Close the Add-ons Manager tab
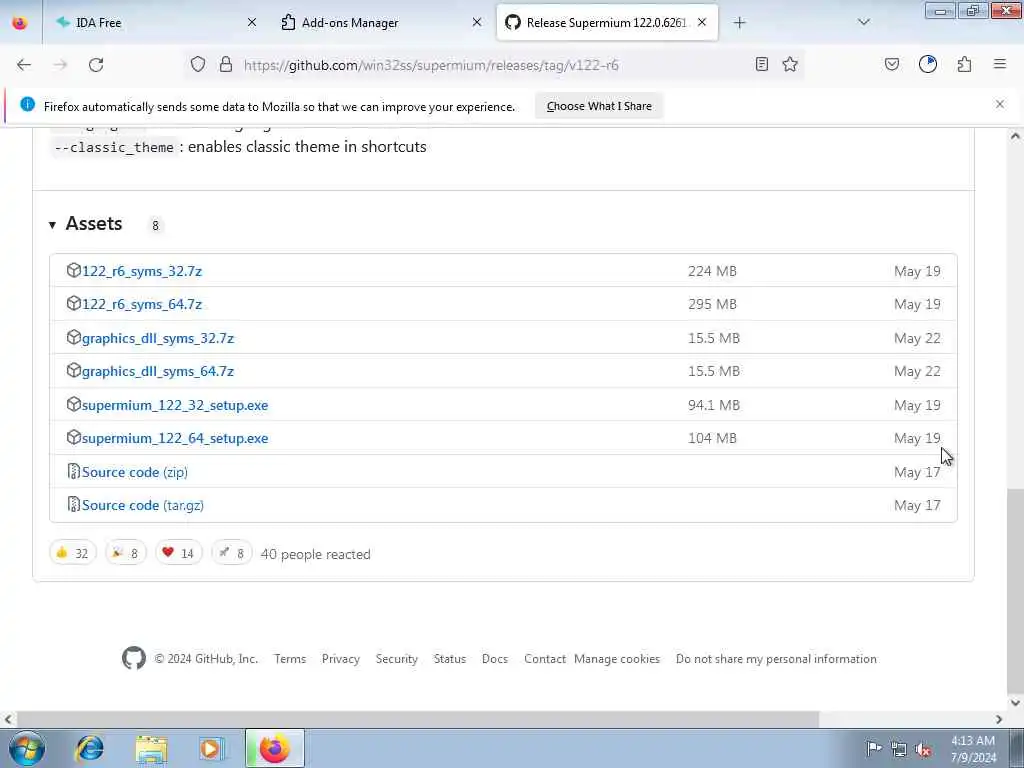The width and height of the screenshot is (1024, 768). tap(477, 23)
